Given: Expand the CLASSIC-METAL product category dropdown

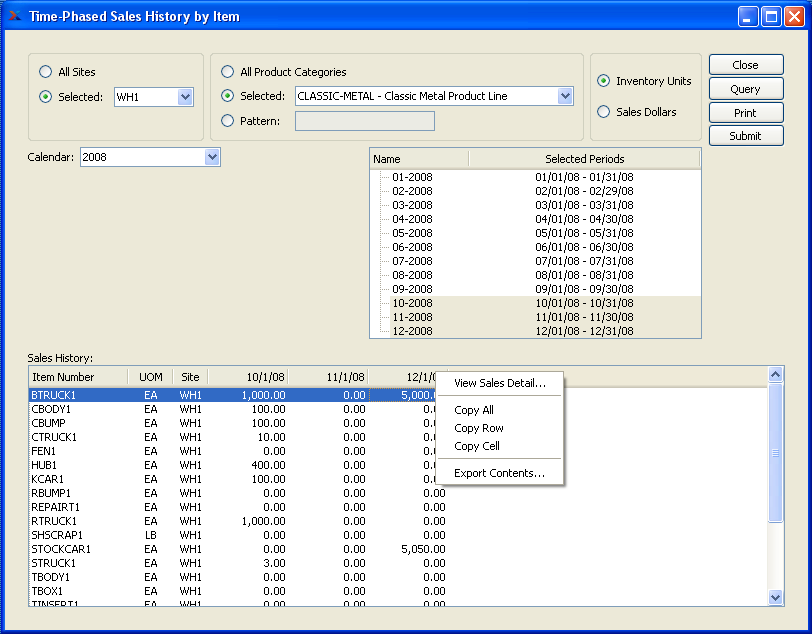Looking at the screenshot, I should click(x=564, y=96).
